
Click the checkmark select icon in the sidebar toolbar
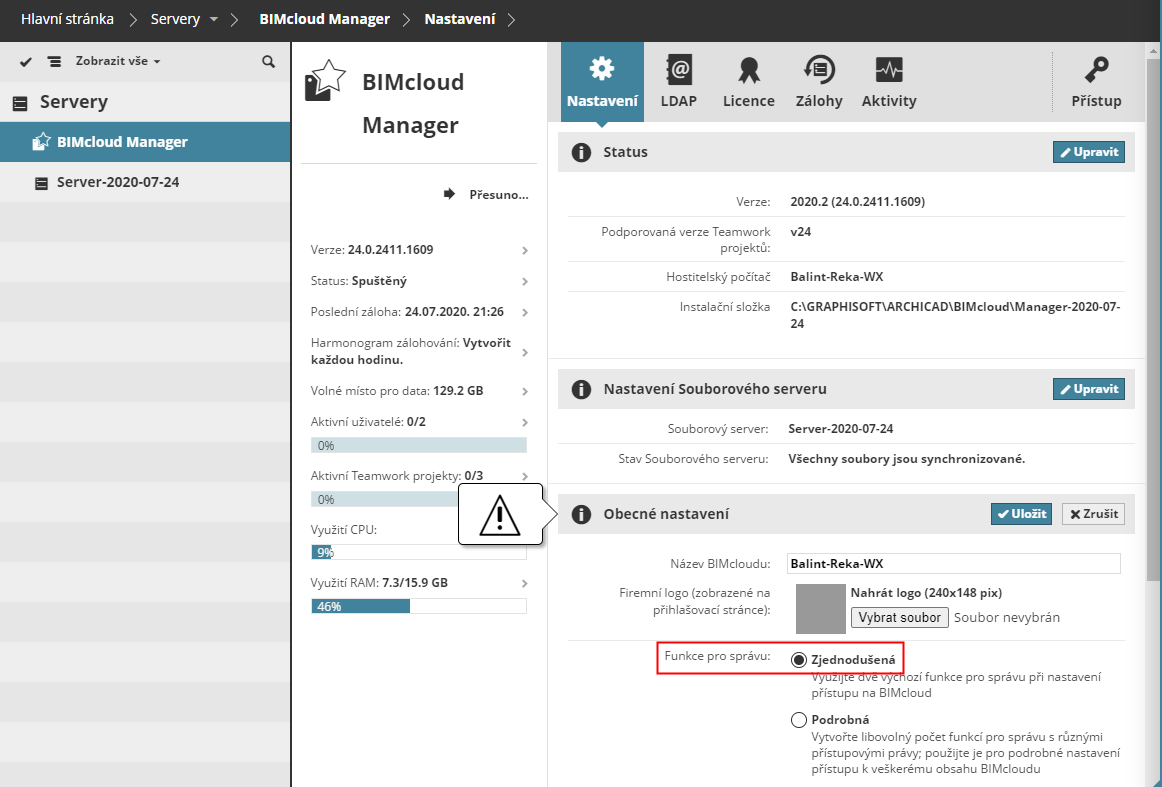[x=26, y=62]
